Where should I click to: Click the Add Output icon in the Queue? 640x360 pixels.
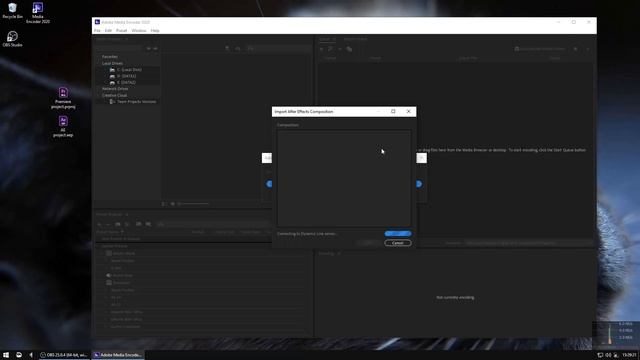click(330, 49)
